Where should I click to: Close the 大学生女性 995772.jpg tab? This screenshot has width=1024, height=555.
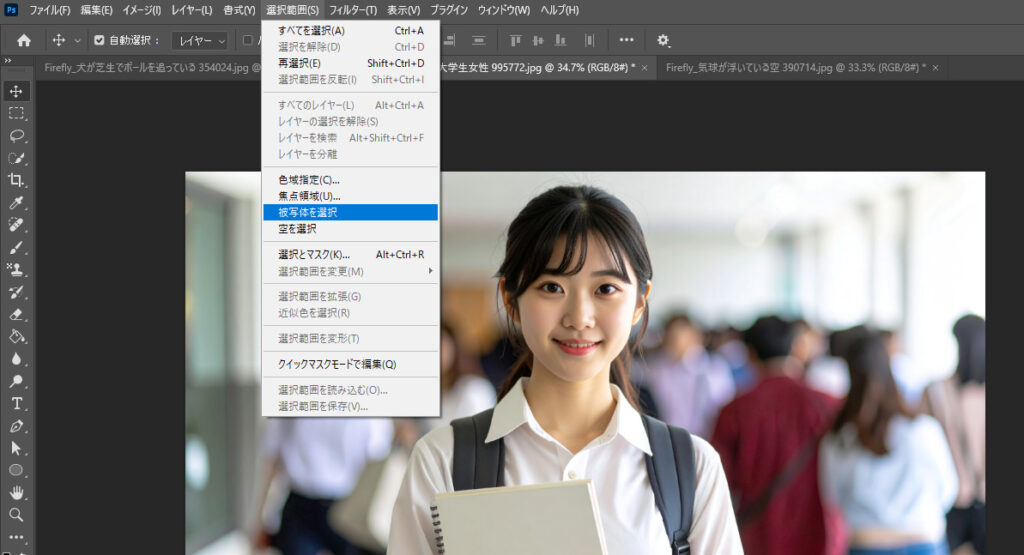[x=645, y=68]
